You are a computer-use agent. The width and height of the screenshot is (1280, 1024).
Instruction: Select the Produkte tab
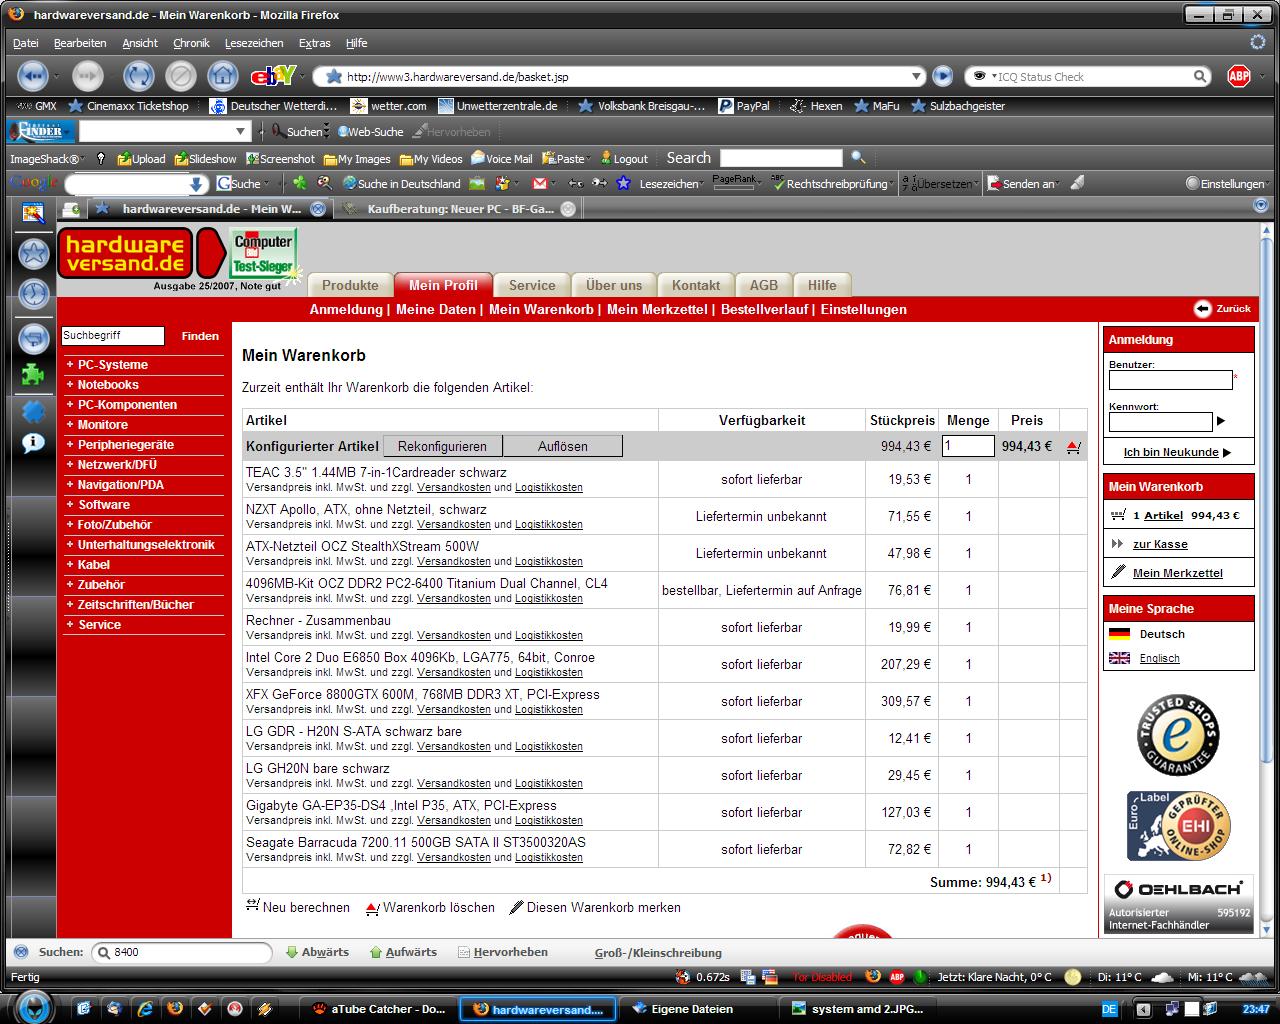click(350, 285)
